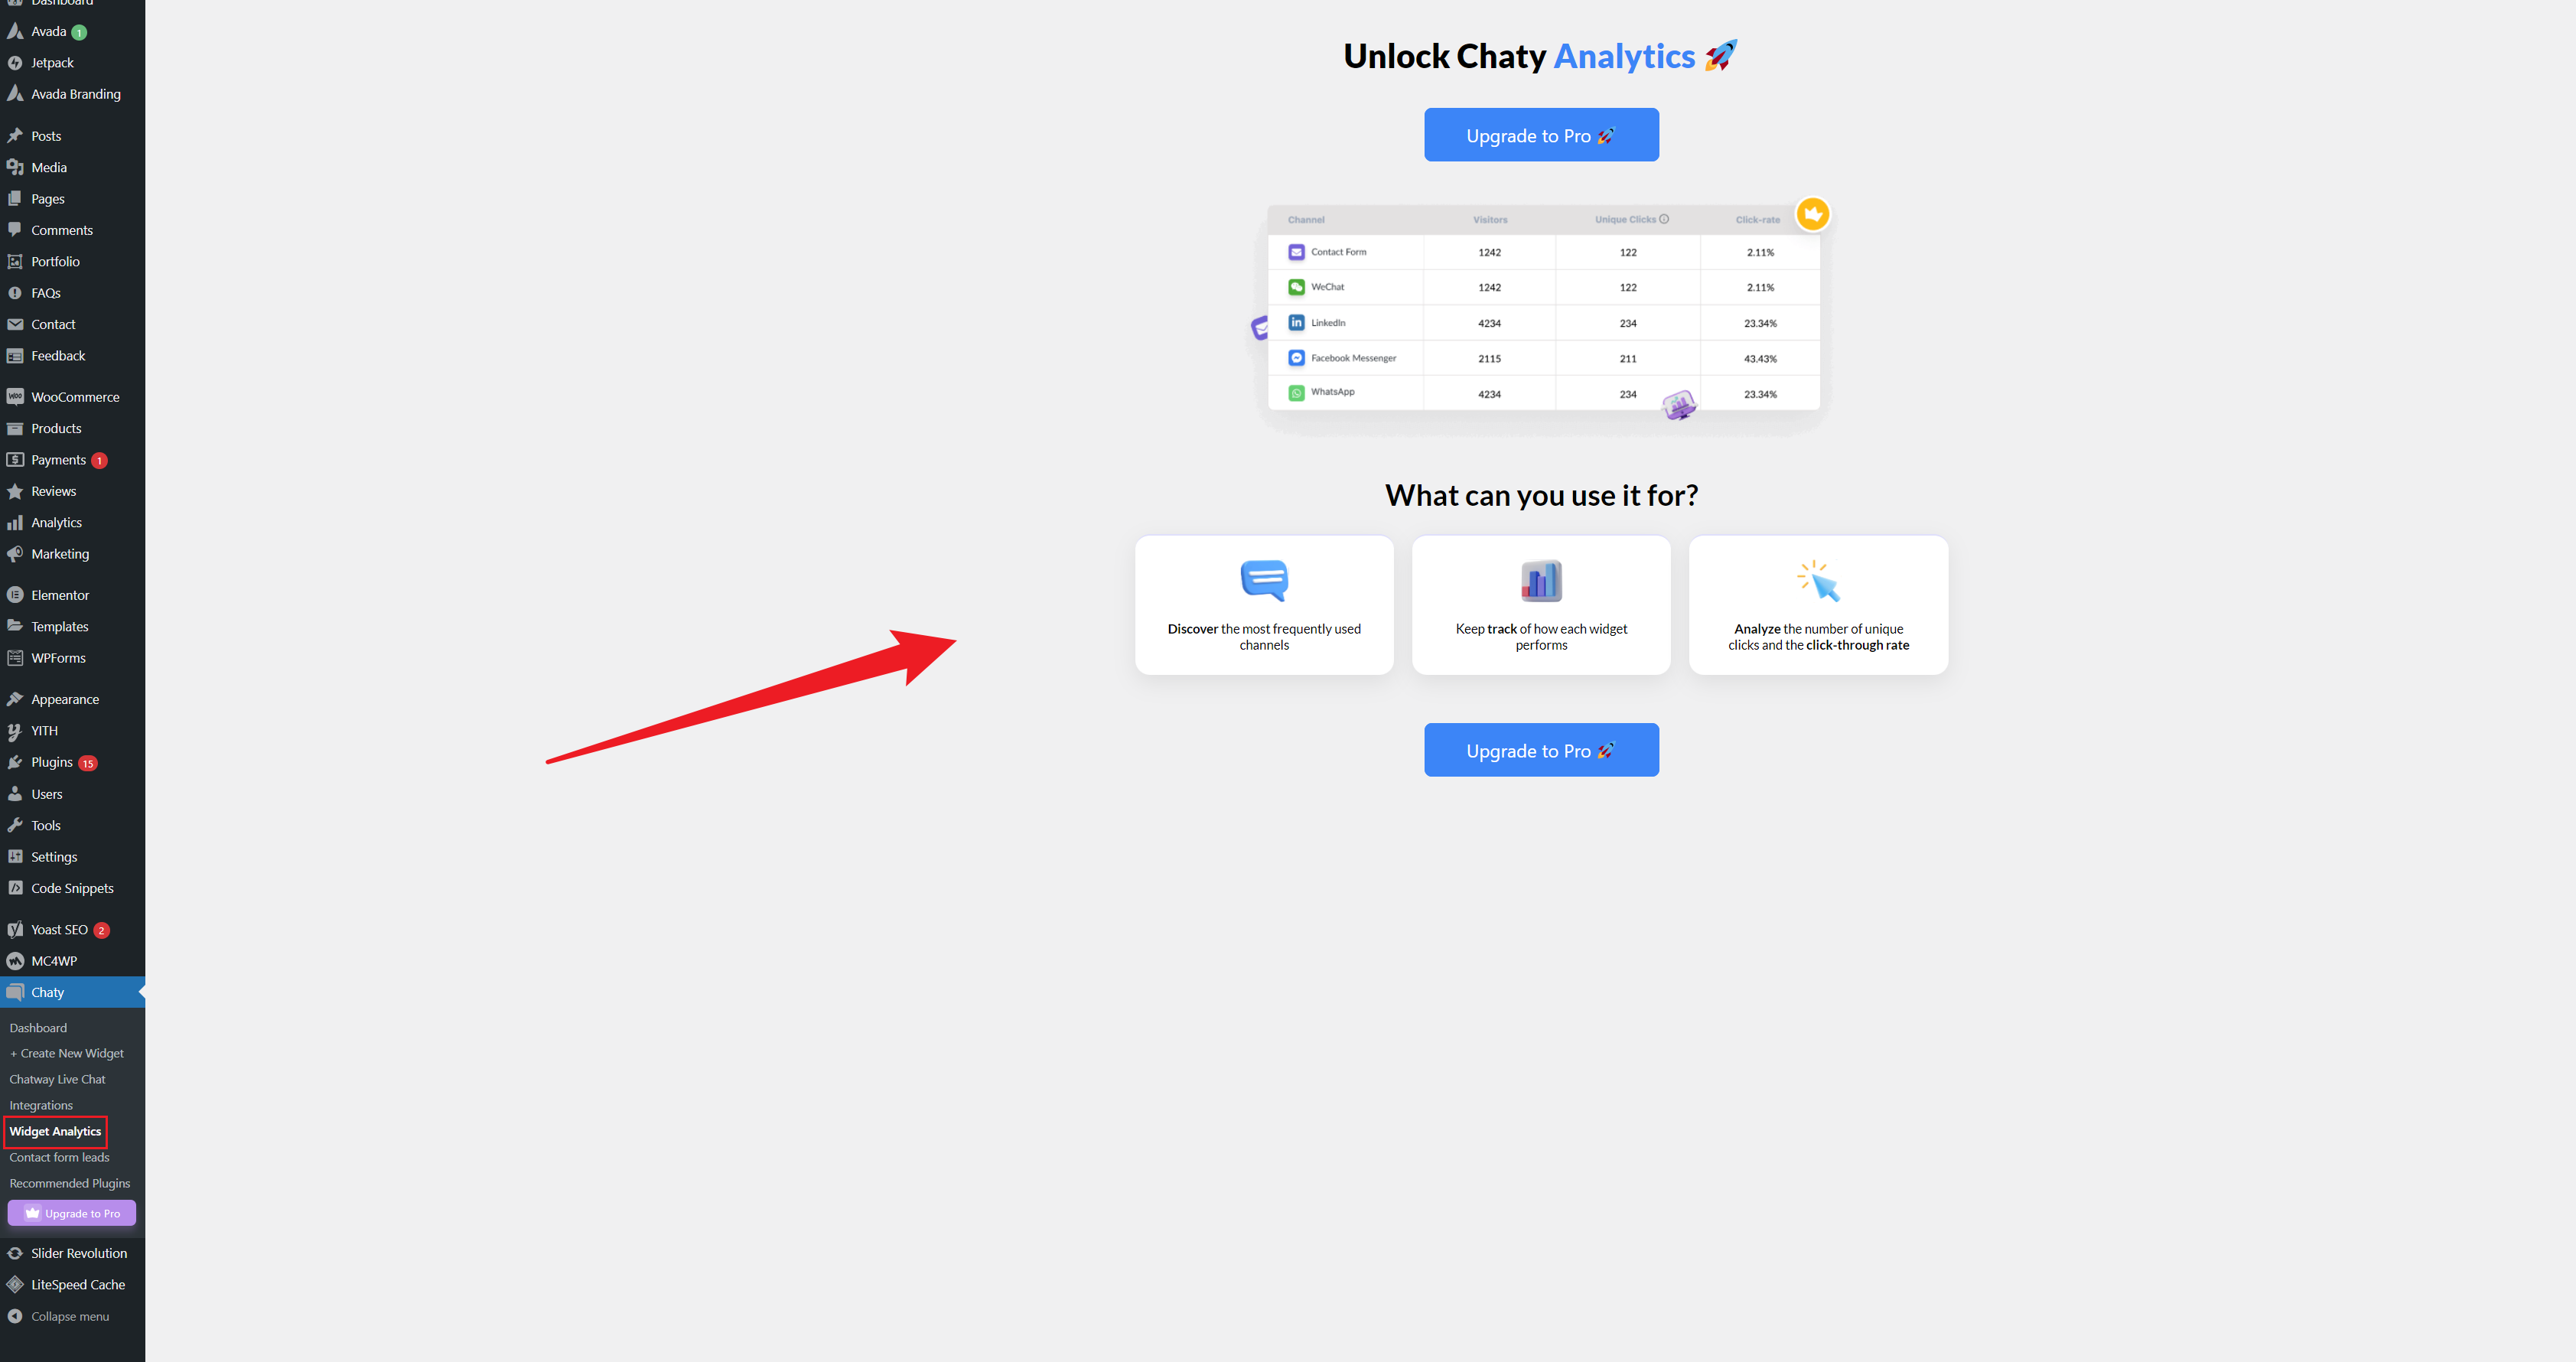Open the WooCommerce menu item
Viewport: 2576px width, 1362px height.
tap(73, 396)
